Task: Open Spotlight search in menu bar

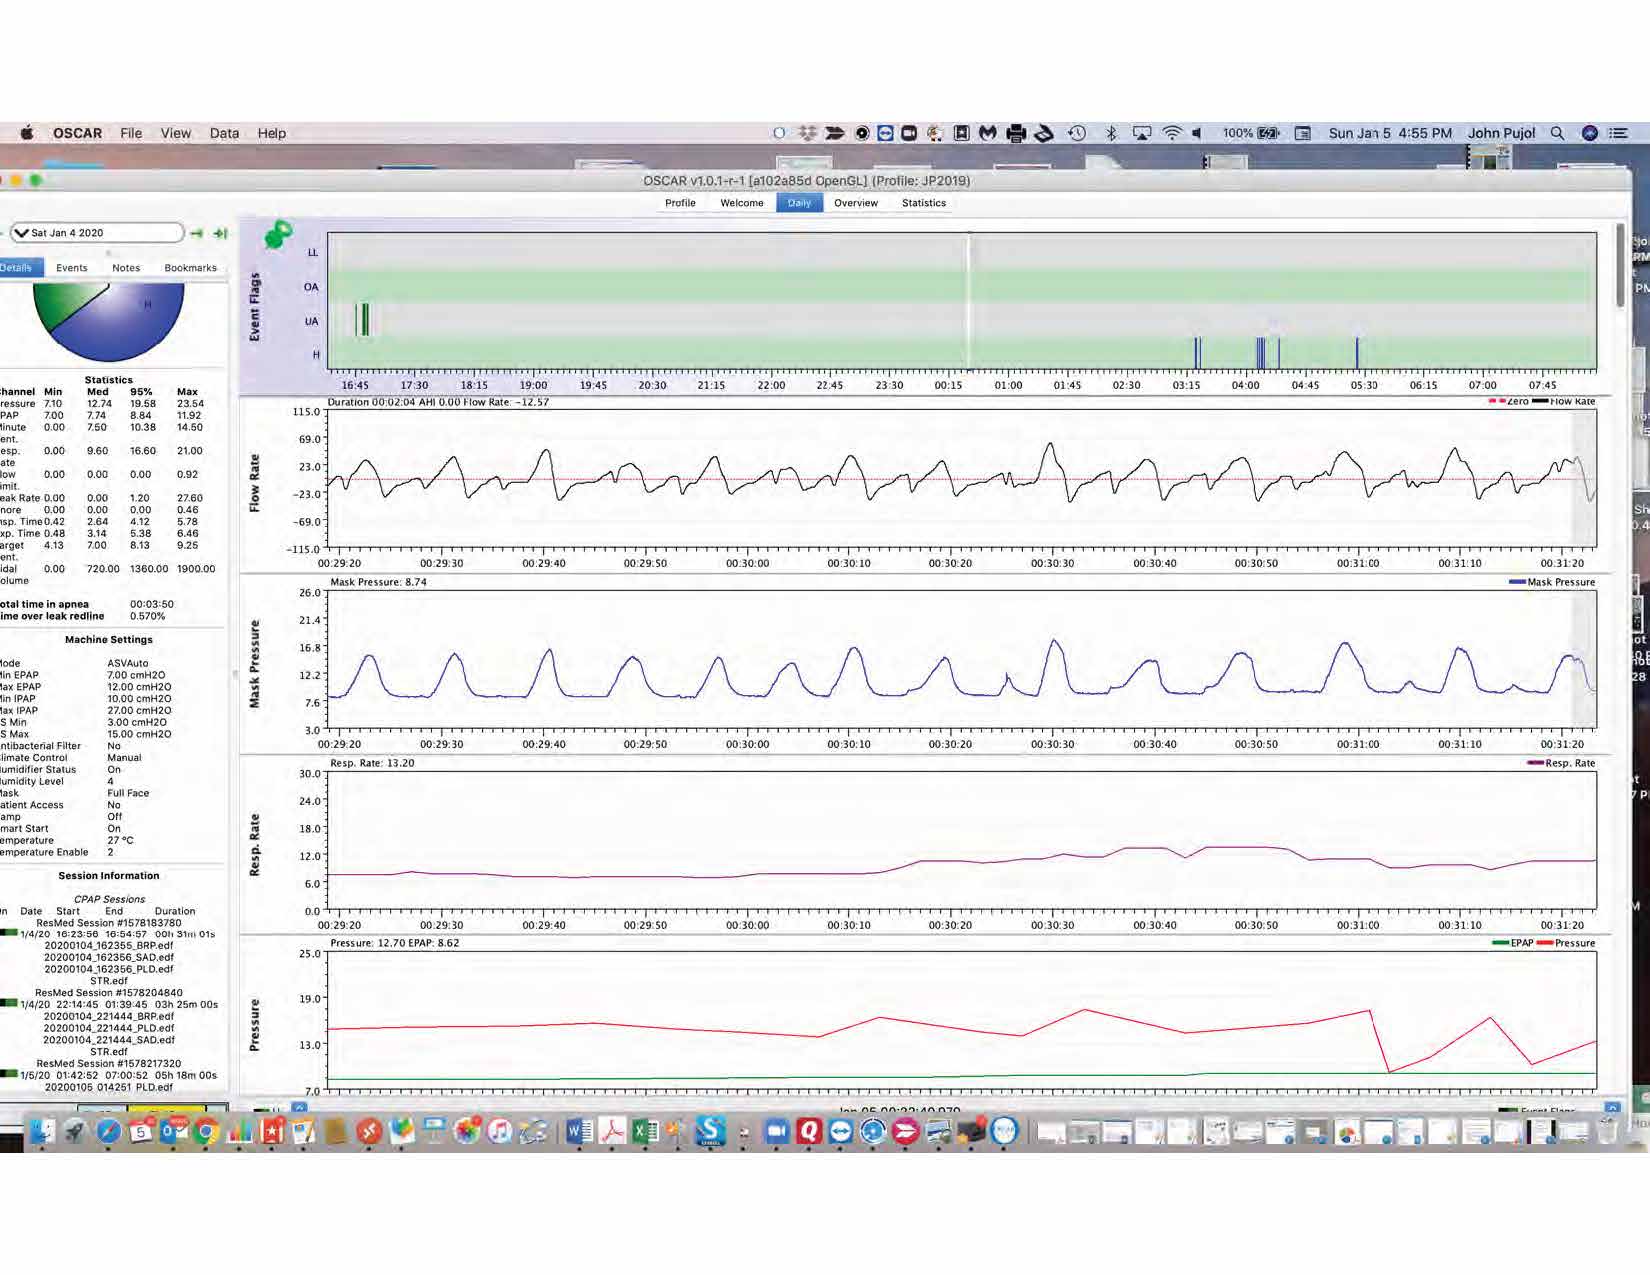Action: tap(1557, 133)
